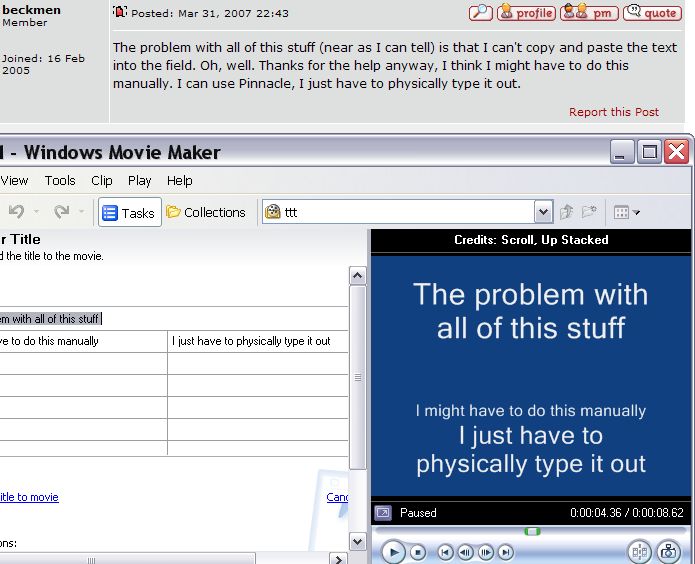The height and width of the screenshot is (564, 695).
Task: Click the collection dropdown arrow
Action: (543, 212)
